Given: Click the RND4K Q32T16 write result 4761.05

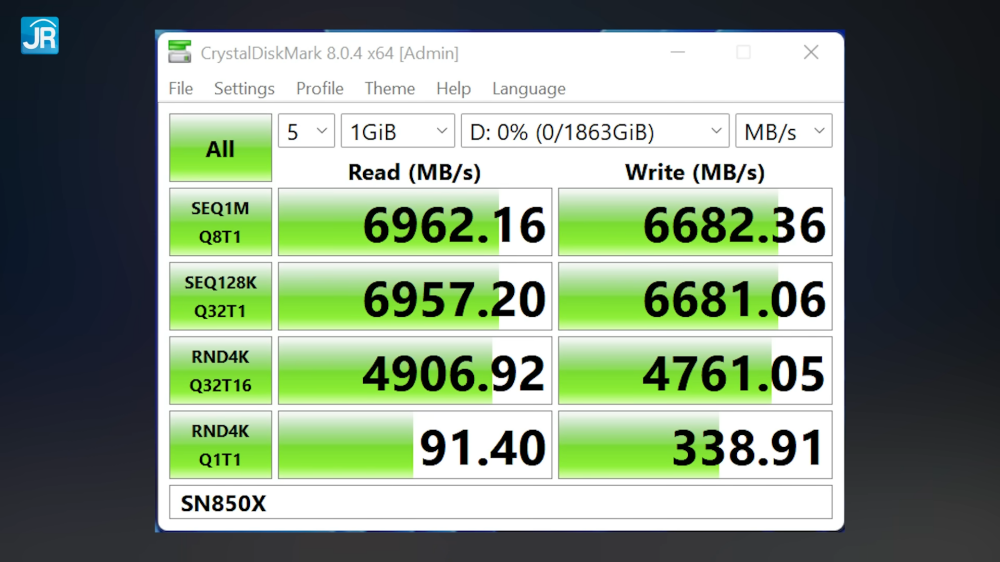Looking at the screenshot, I should [x=695, y=371].
